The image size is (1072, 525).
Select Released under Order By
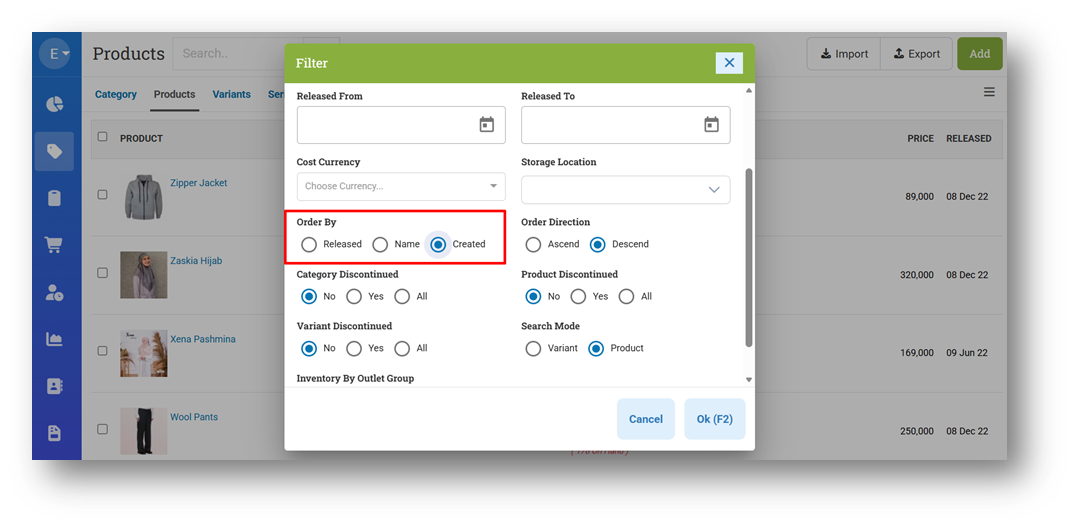[x=309, y=244]
